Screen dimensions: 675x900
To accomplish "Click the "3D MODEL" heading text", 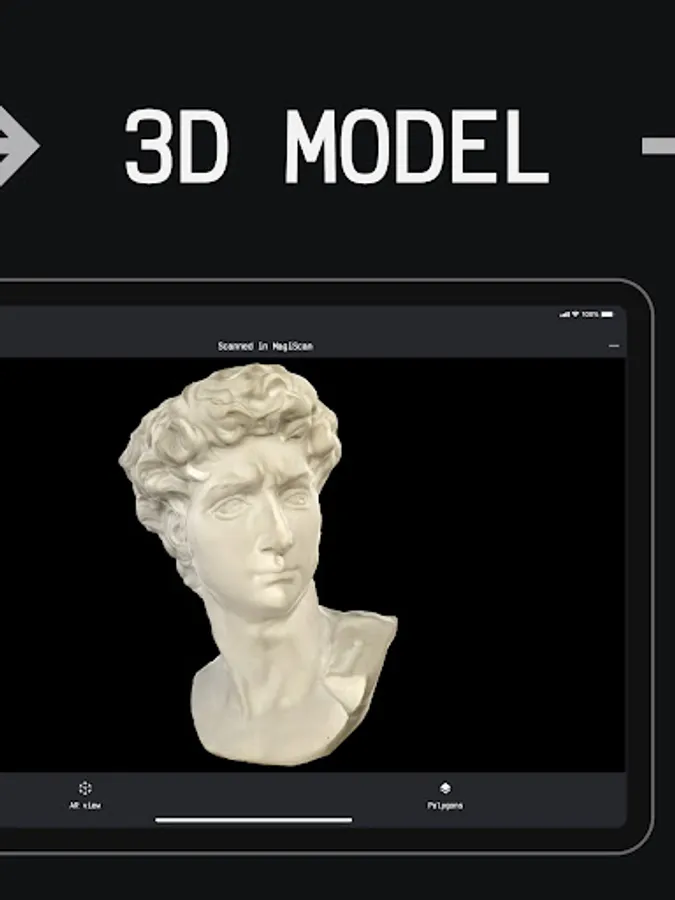I will coord(337,146).
